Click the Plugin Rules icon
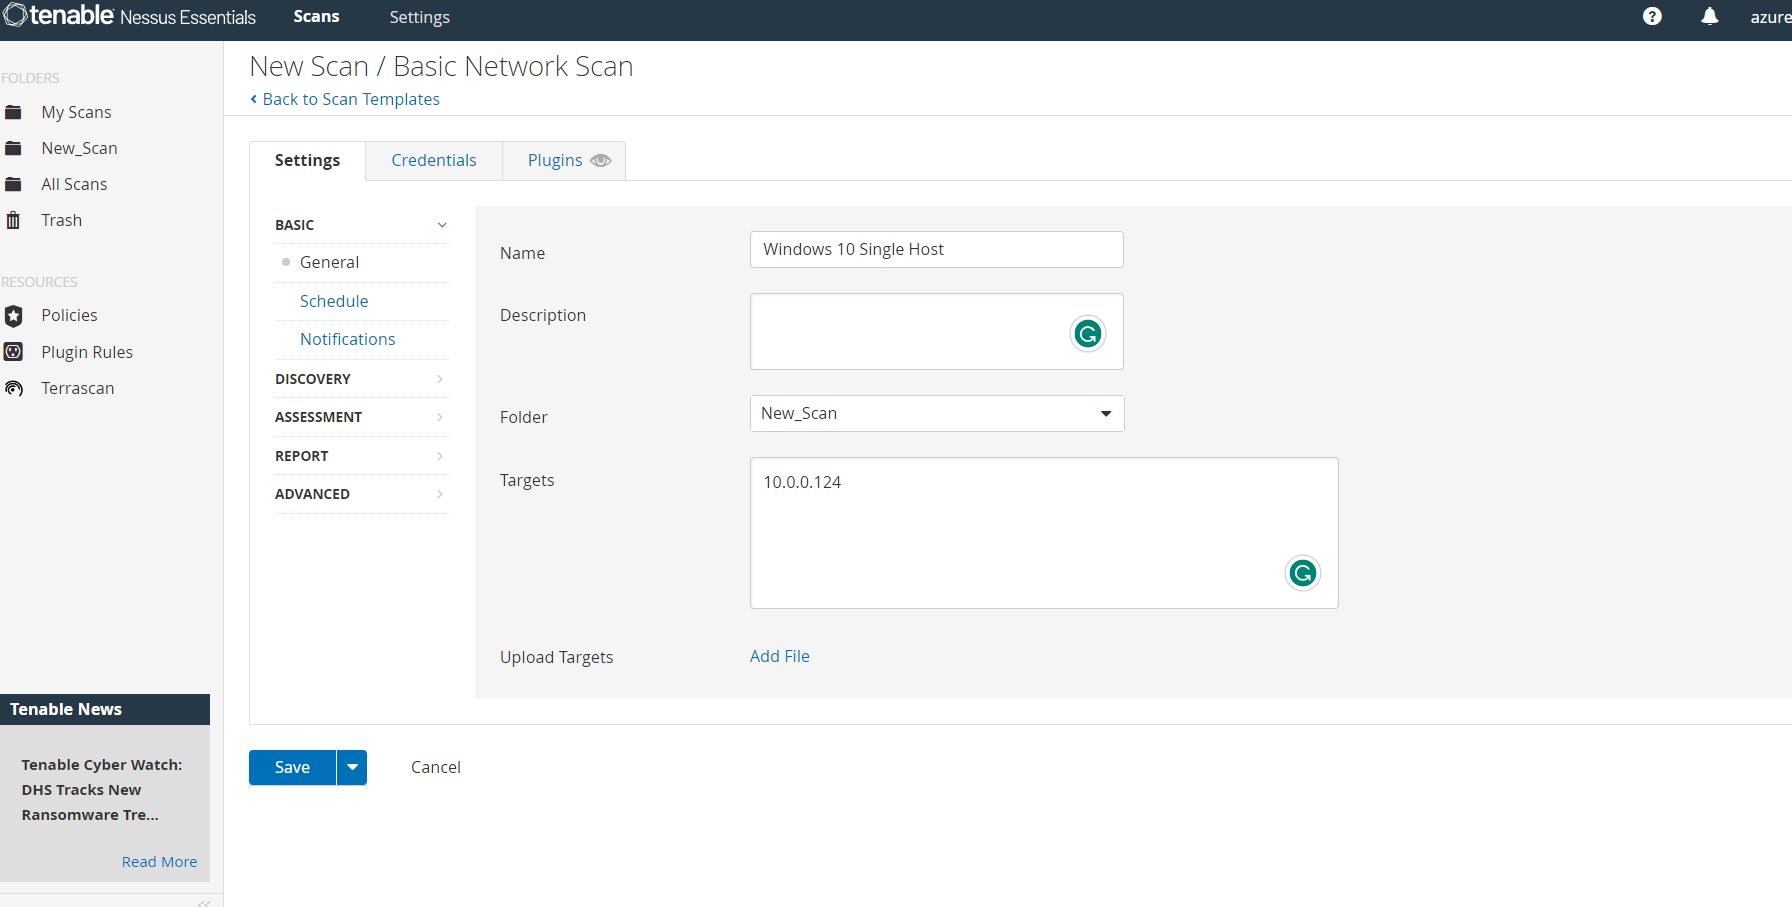Image resolution: width=1792 pixels, height=907 pixels. click(x=13, y=352)
